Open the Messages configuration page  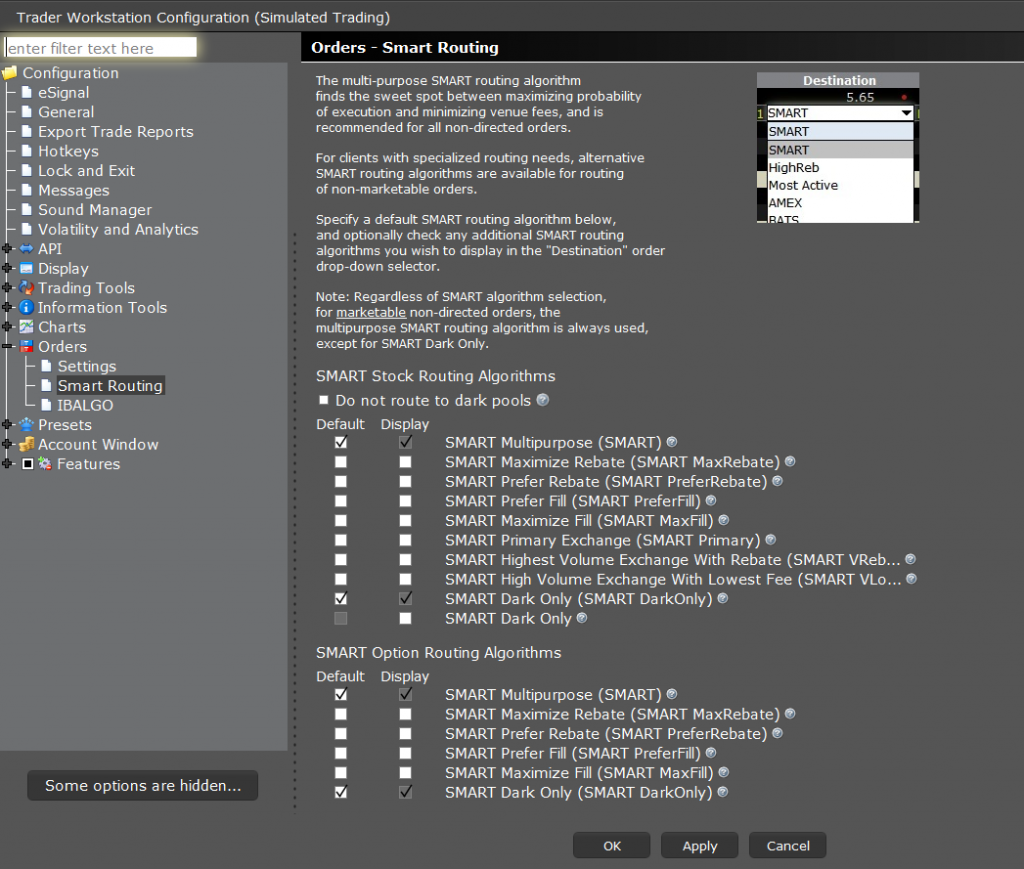(74, 190)
